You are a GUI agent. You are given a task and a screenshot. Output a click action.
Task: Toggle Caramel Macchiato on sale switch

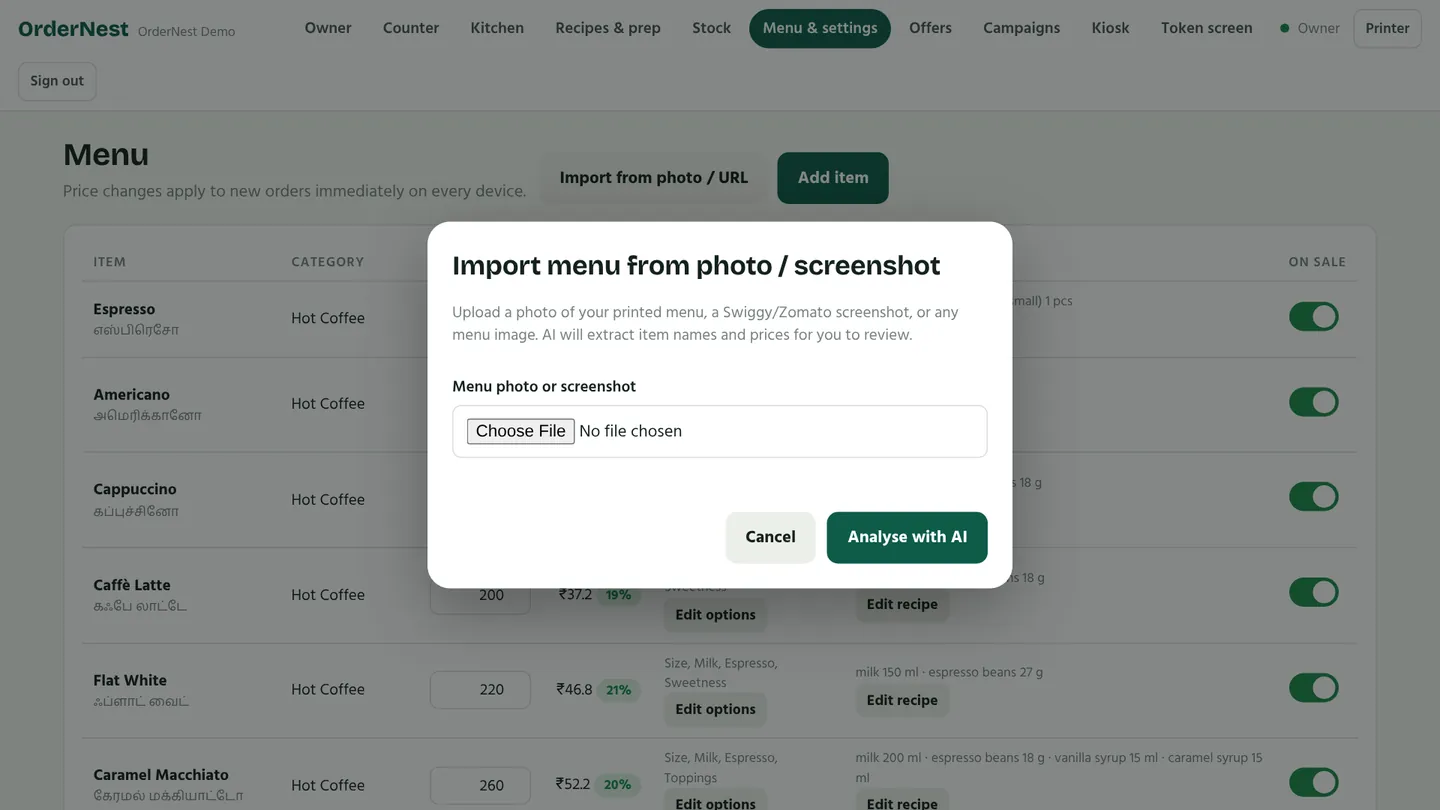tap(1313, 782)
